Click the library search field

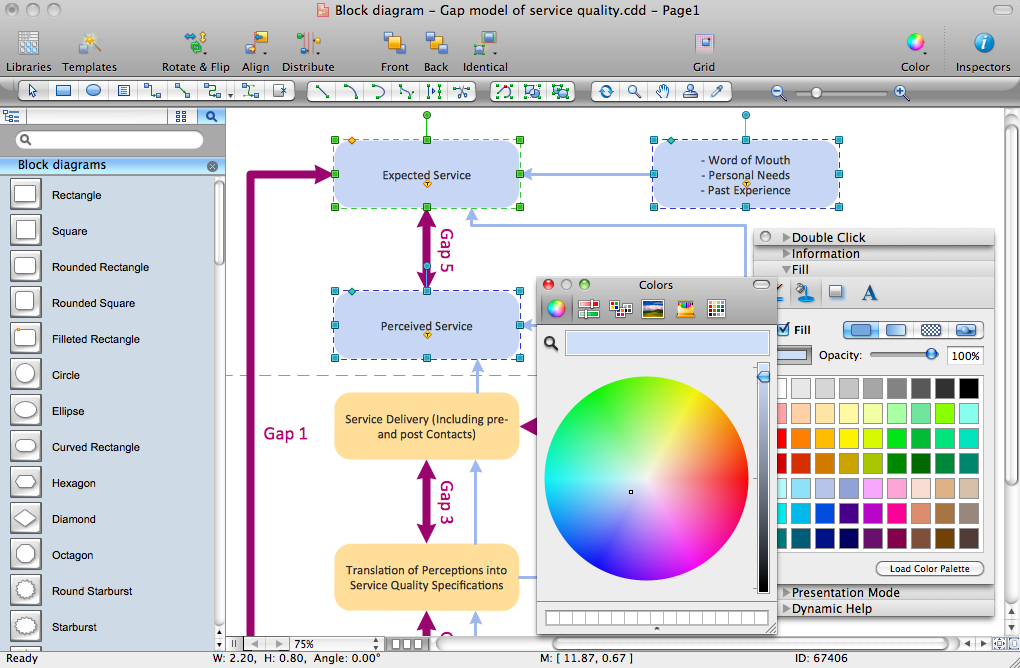(x=109, y=140)
